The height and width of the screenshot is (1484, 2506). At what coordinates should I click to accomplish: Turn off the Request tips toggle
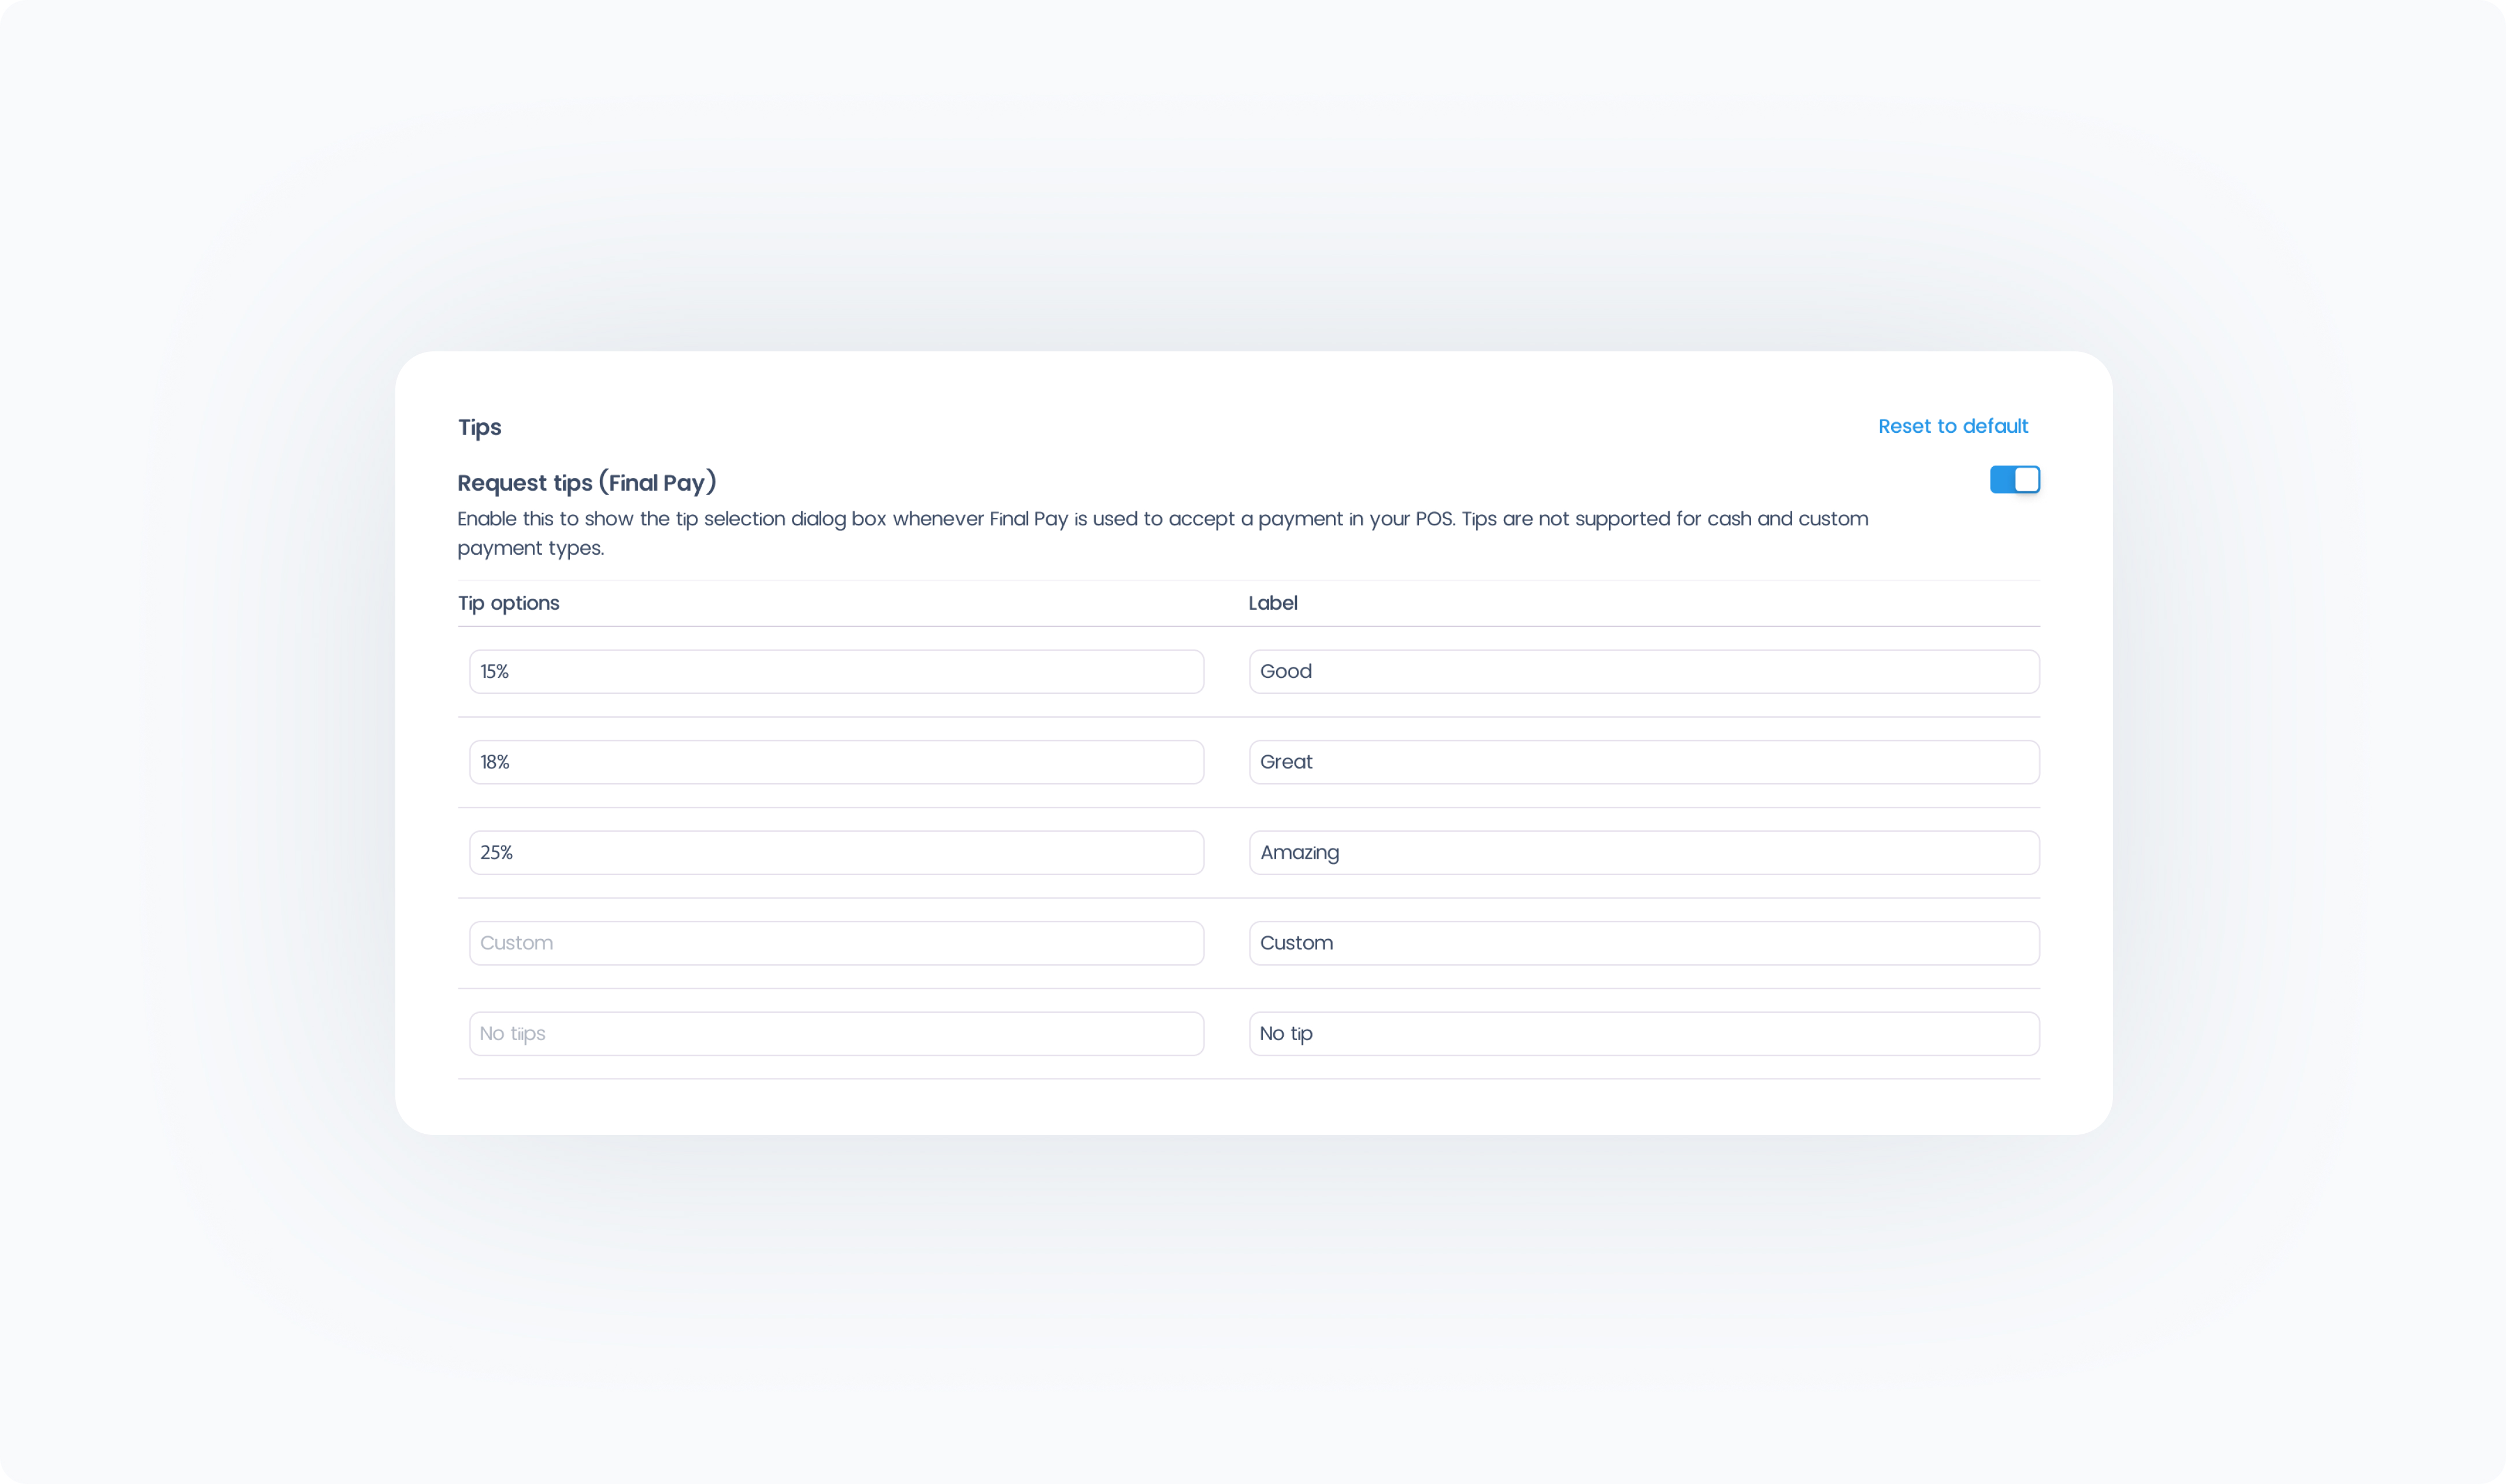pyautogui.click(x=2014, y=480)
